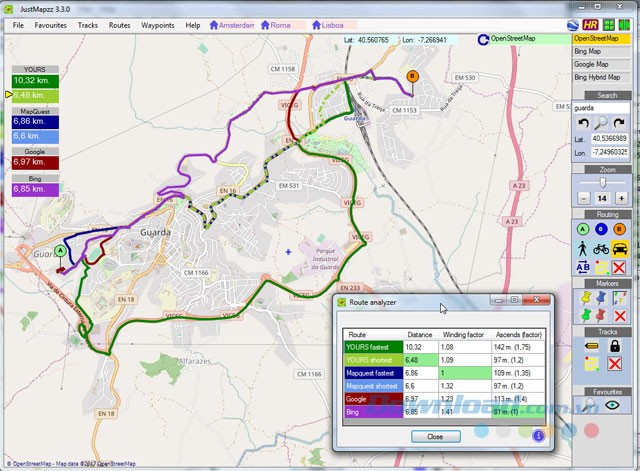This screenshot has height=471, width=640.
Task: Increase zoom level with plus button
Action: coord(620,199)
